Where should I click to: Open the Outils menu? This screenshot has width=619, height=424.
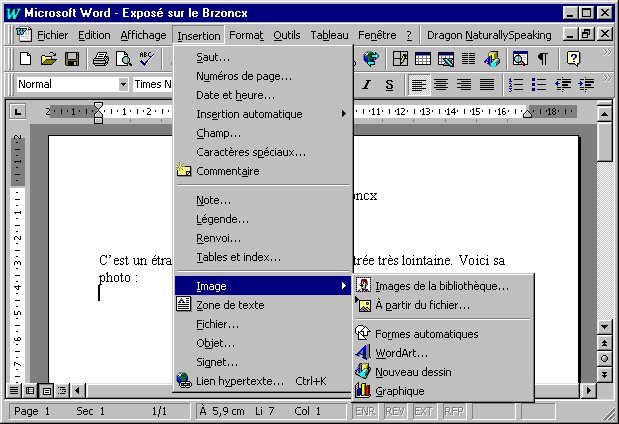tap(287, 36)
